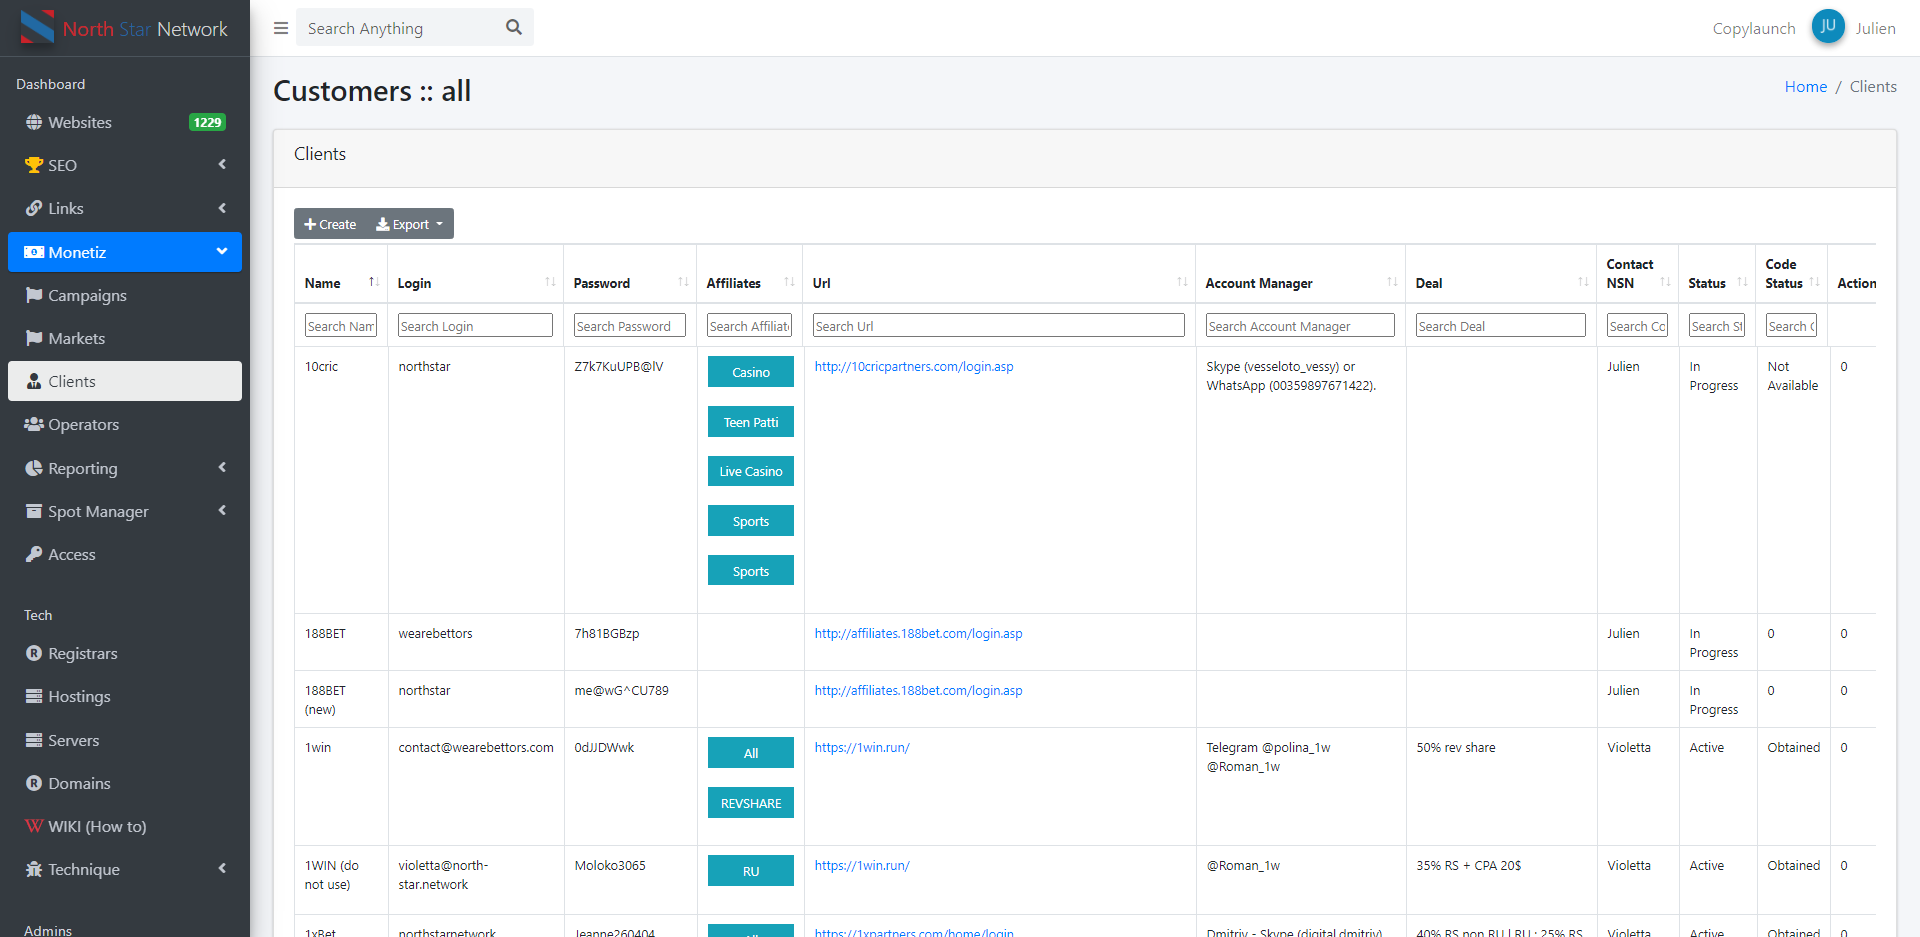Focus the Search Account Manager filter field
1920x937 pixels.
pyautogui.click(x=1299, y=326)
